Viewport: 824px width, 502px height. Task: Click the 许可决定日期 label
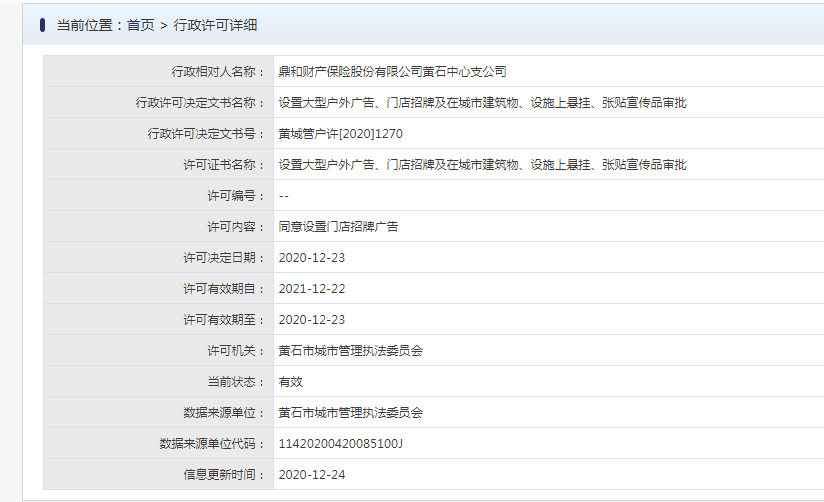click(224, 258)
